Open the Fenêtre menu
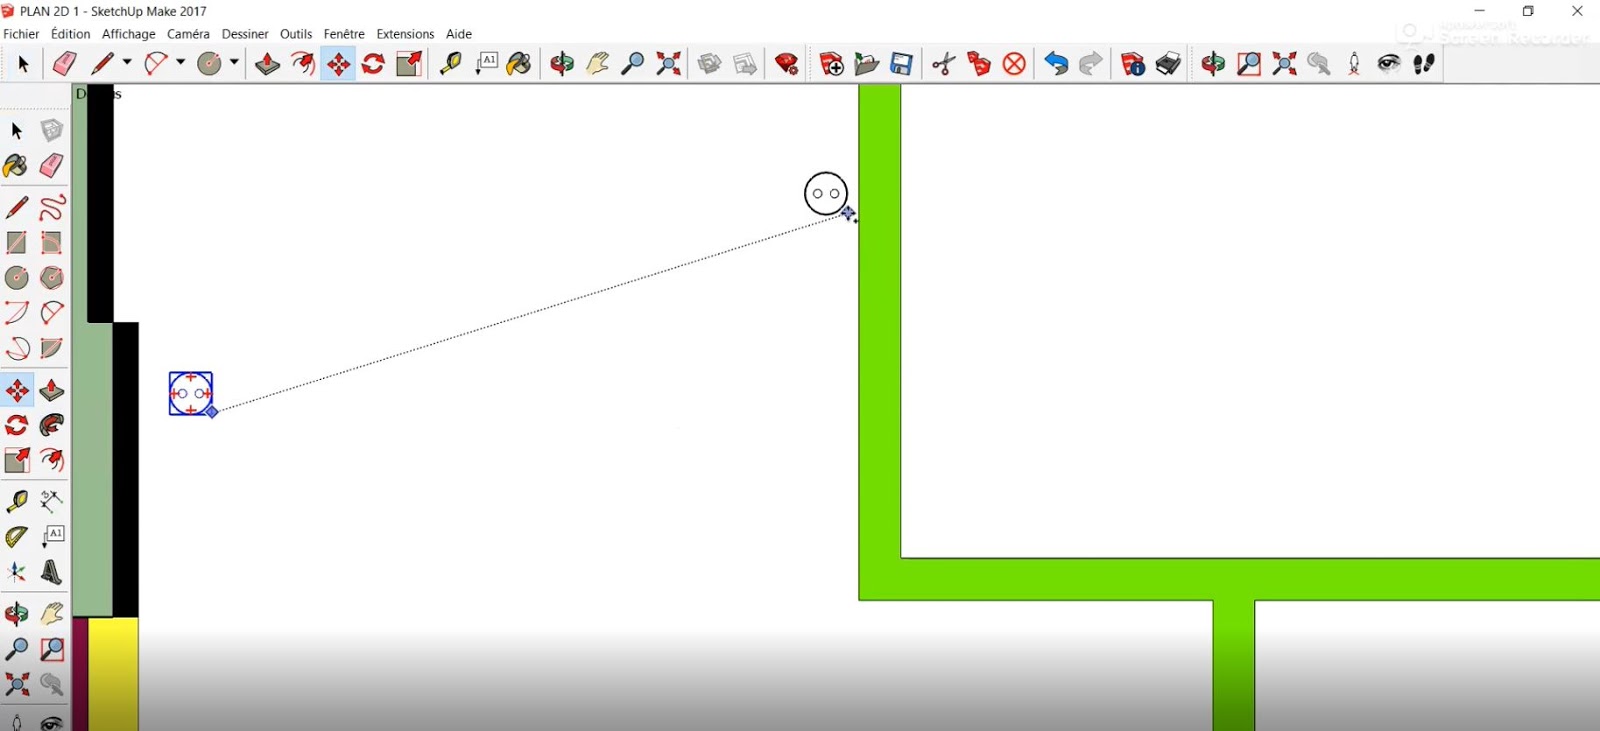Viewport: 1600px width, 731px height. tap(344, 34)
